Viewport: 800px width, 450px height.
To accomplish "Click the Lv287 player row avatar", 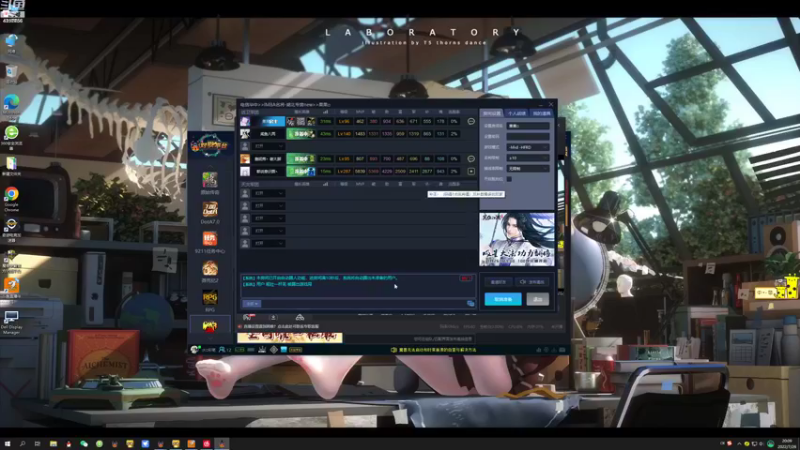I will click(245, 171).
